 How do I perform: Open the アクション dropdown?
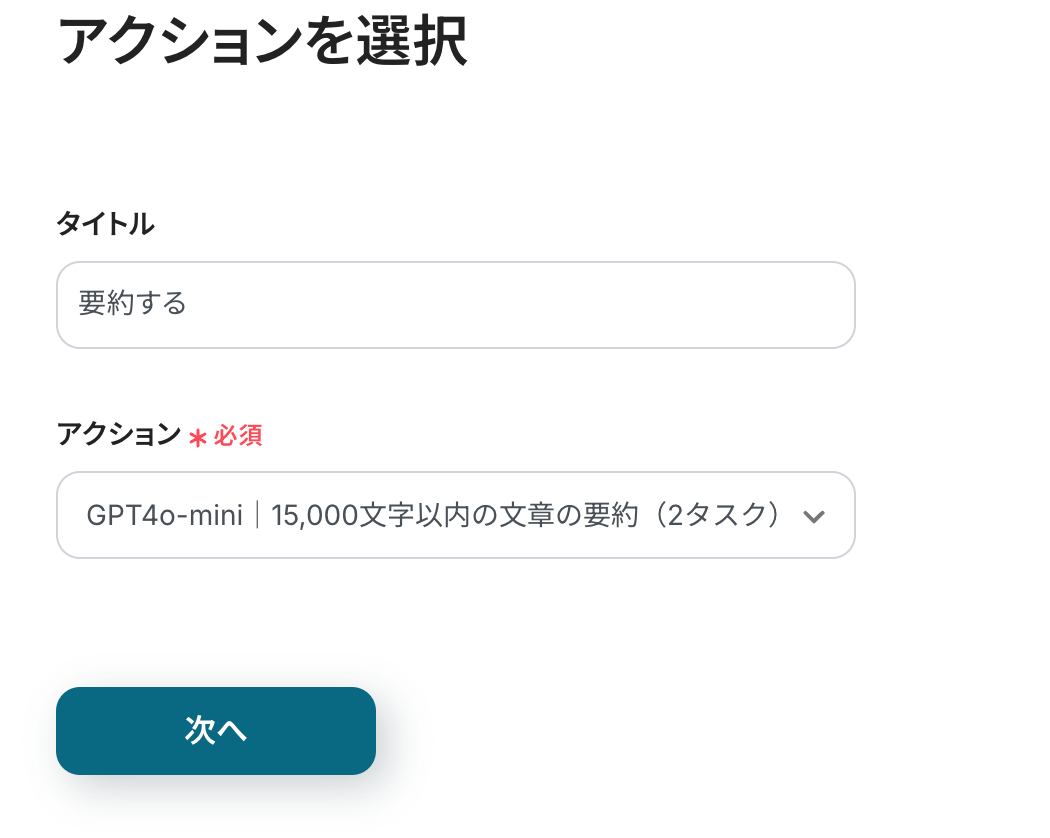[x=455, y=515]
